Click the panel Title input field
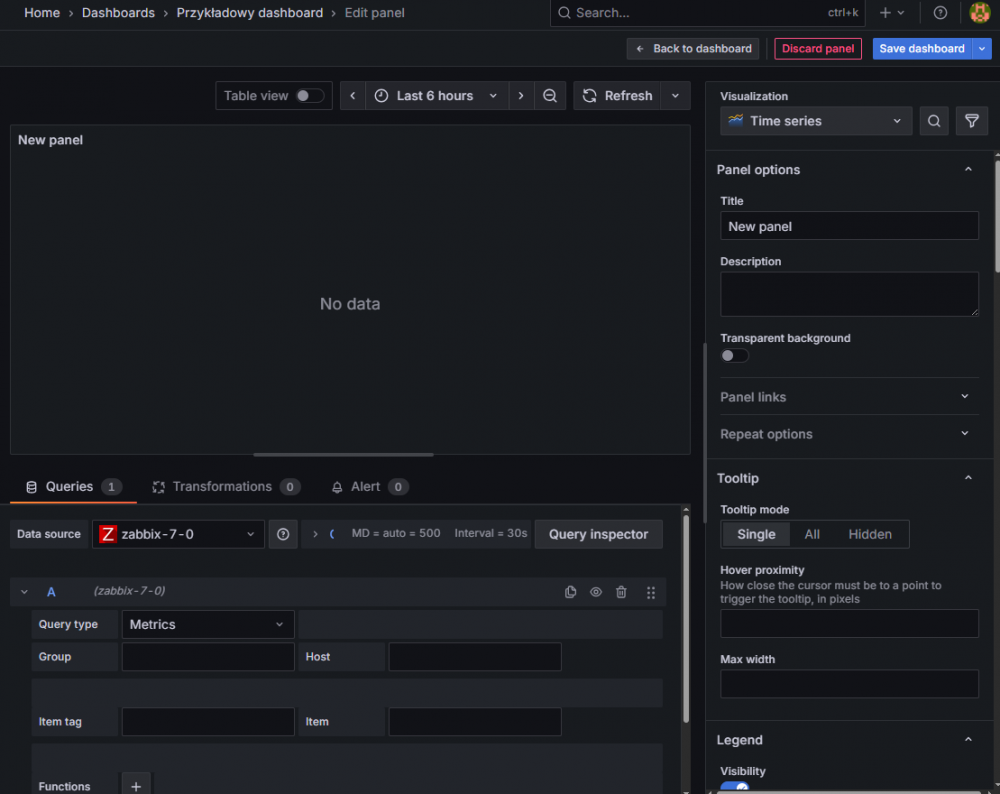Image resolution: width=1000 pixels, height=794 pixels. click(849, 226)
